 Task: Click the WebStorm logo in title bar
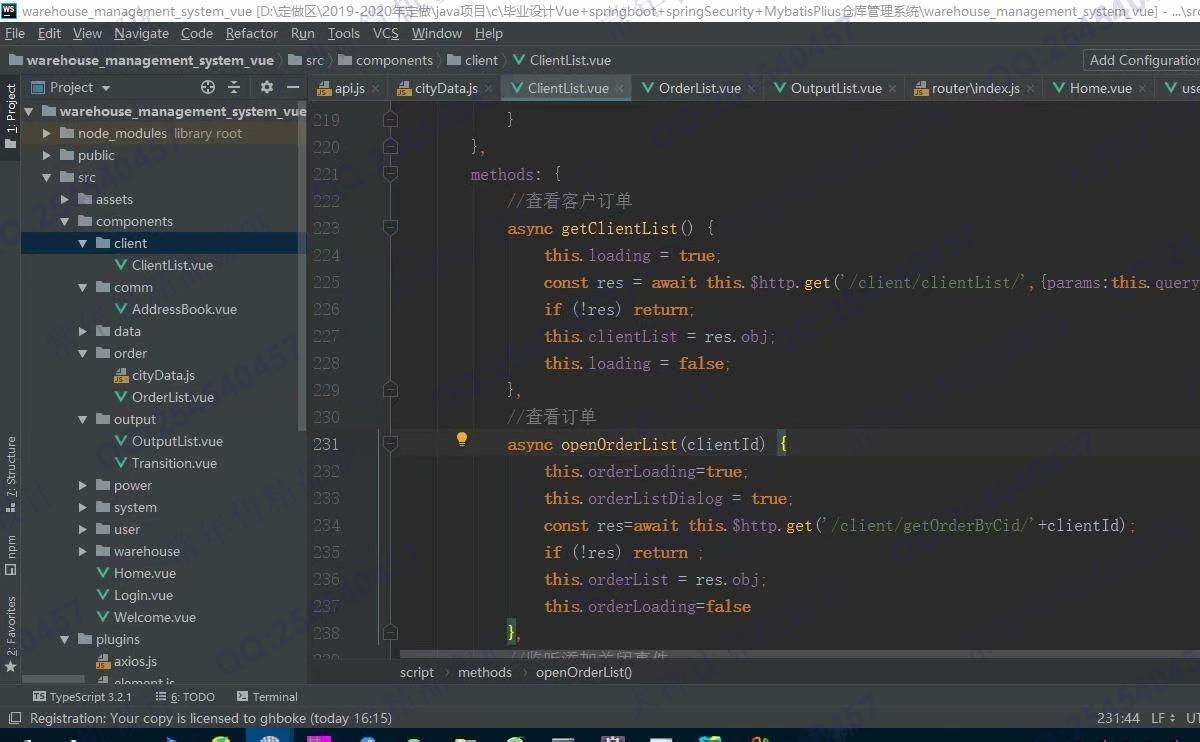coord(9,10)
